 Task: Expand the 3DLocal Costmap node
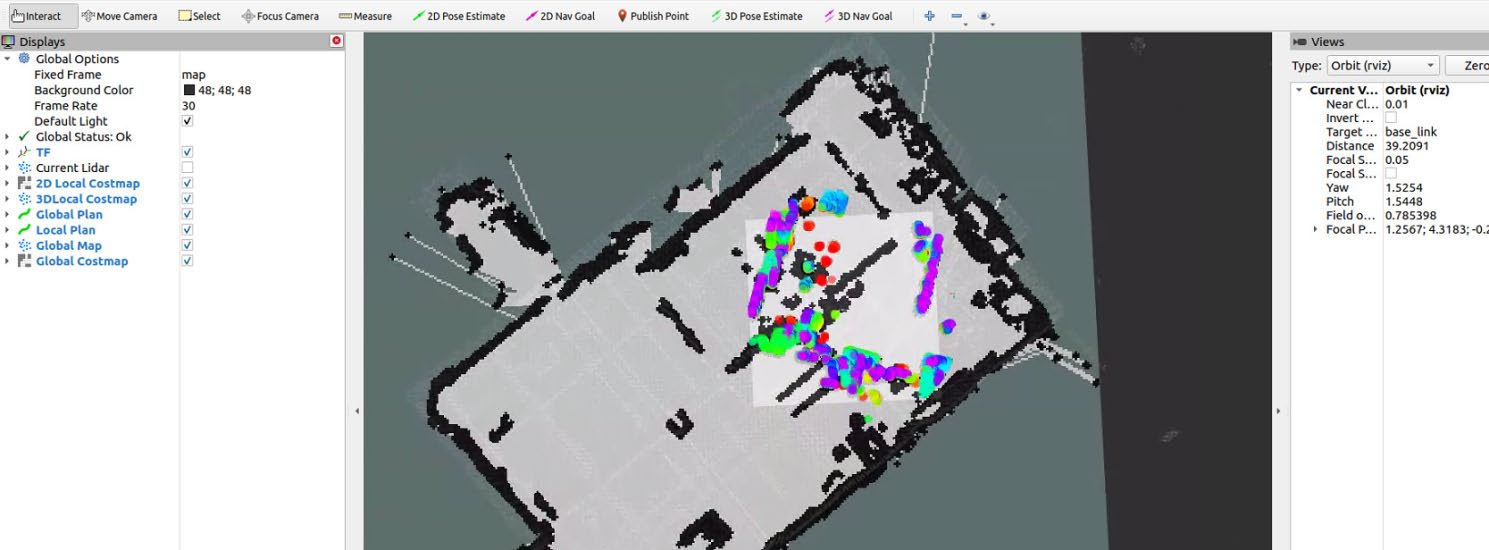coord(8,199)
